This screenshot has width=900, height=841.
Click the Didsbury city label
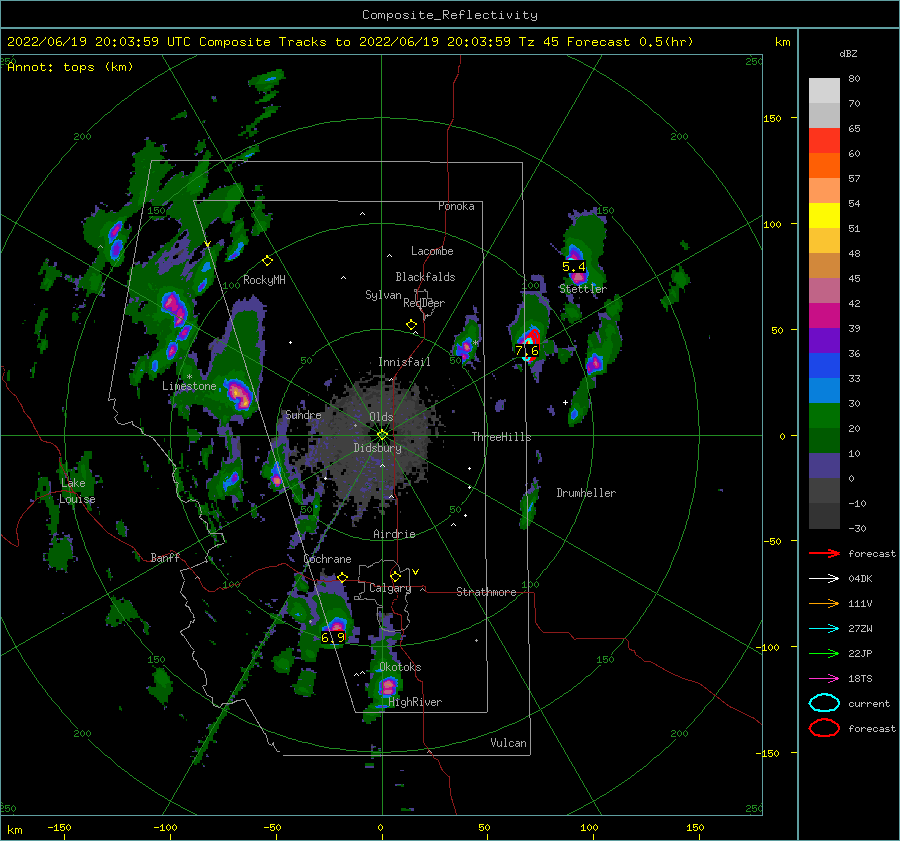377,448
